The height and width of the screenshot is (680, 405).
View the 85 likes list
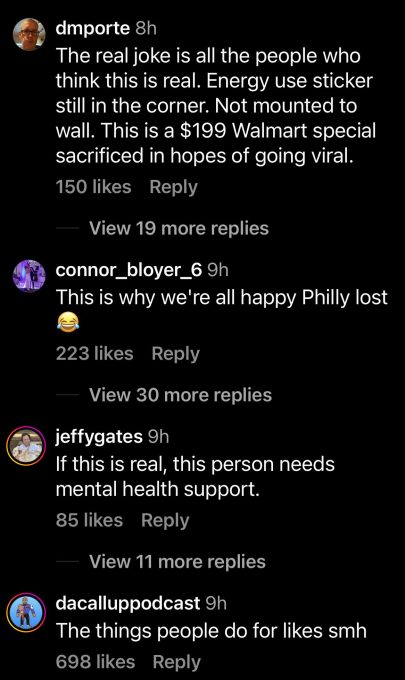click(x=89, y=520)
